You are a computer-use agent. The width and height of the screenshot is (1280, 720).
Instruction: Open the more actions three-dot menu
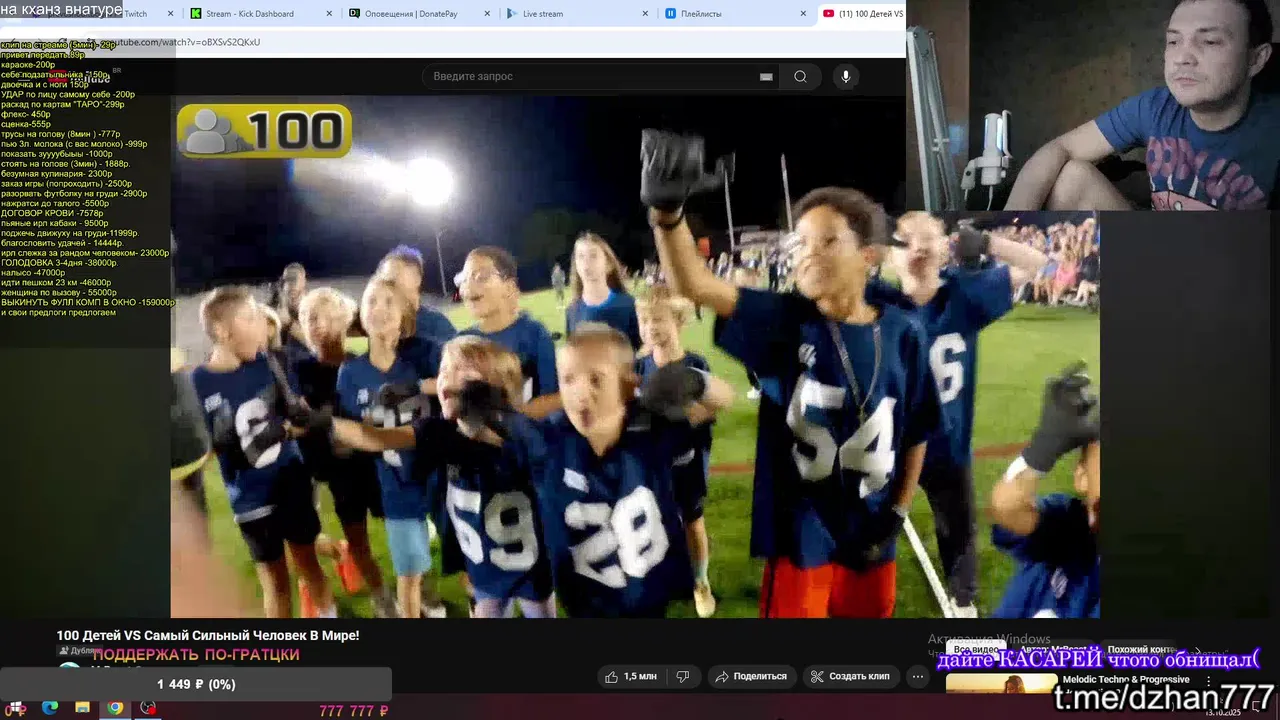point(918,676)
